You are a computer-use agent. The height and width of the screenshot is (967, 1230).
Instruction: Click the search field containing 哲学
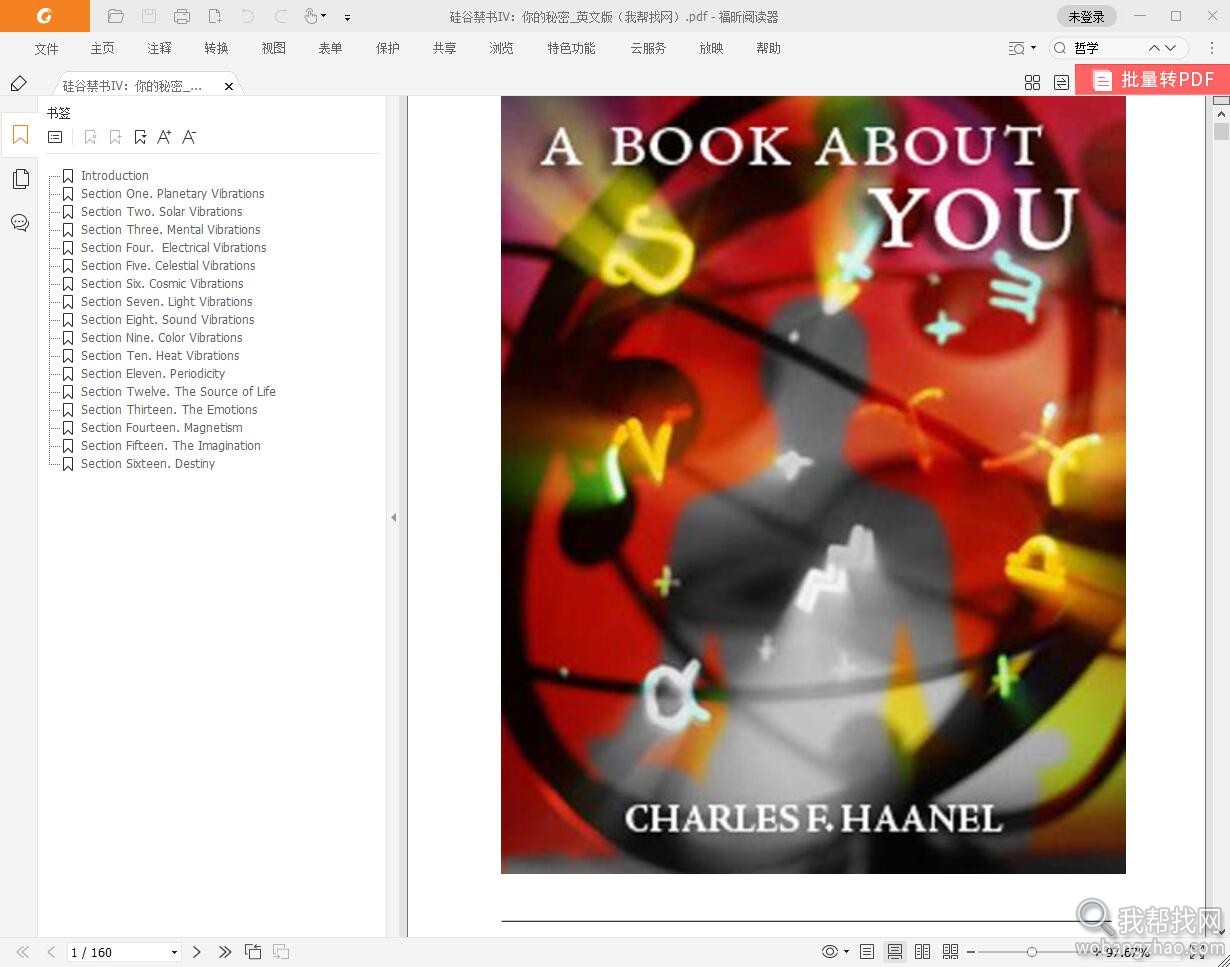click(x=1107, y=48)
